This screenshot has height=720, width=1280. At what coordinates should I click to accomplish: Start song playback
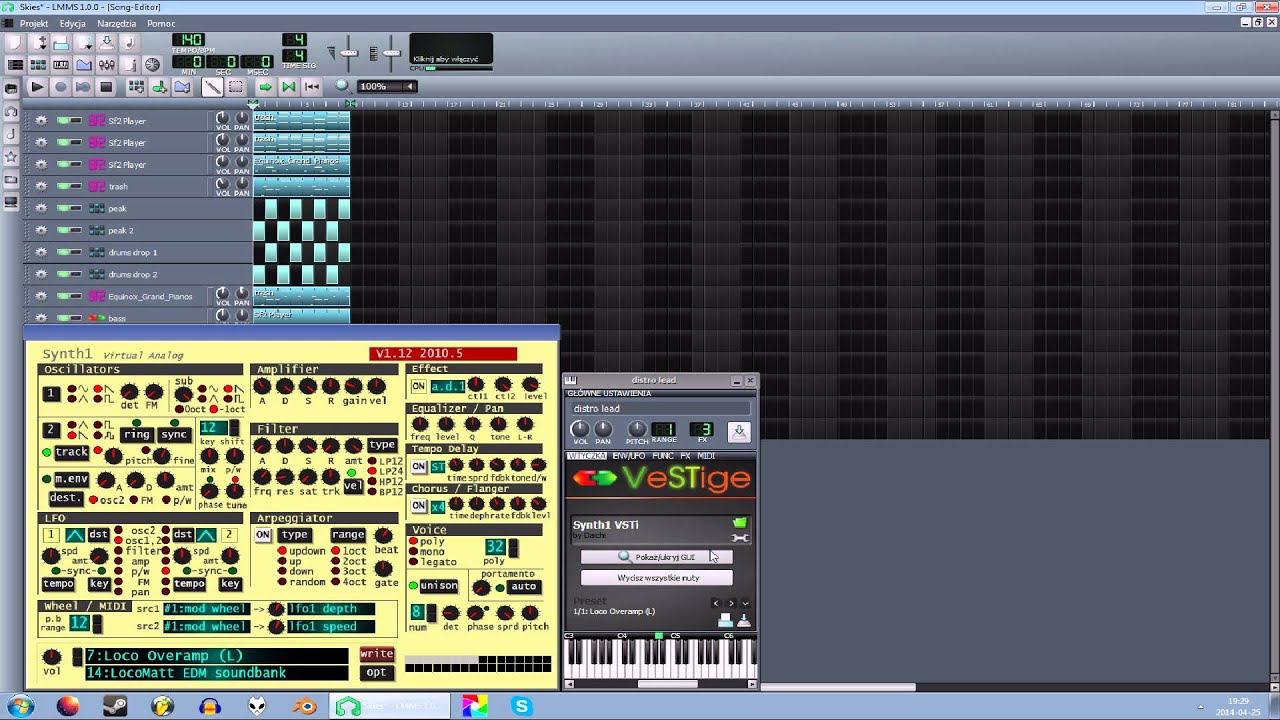37,87
